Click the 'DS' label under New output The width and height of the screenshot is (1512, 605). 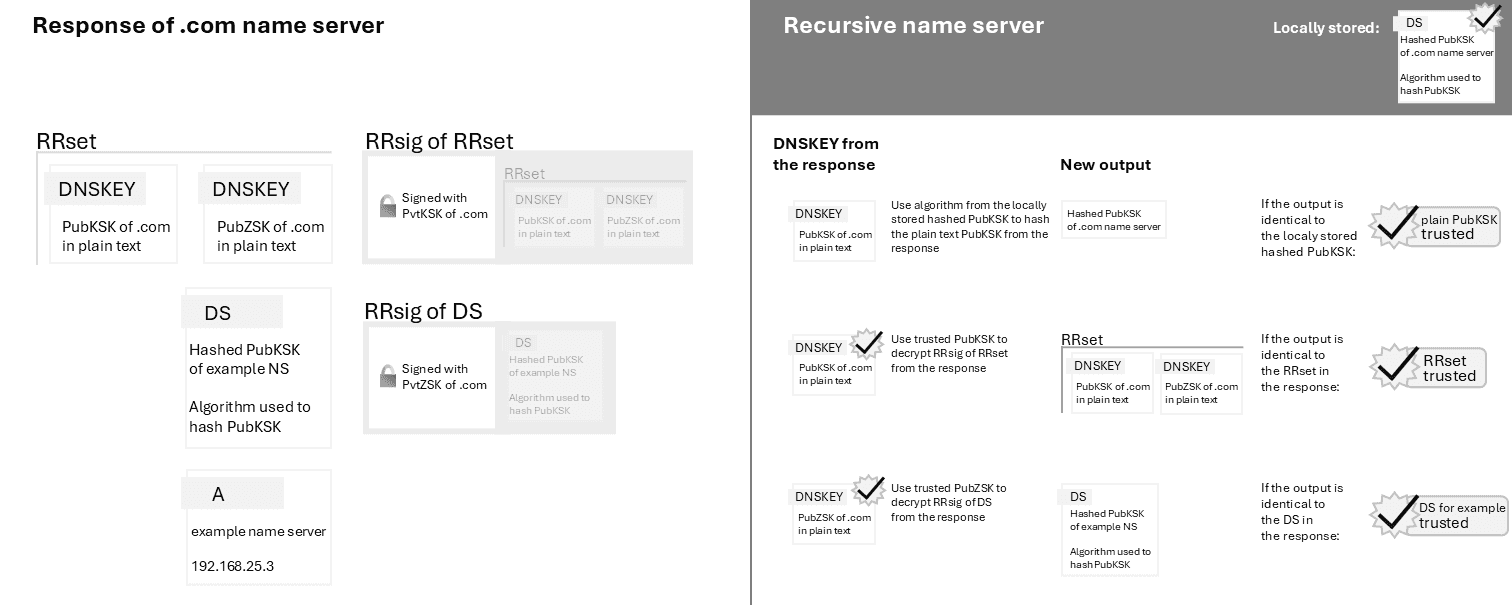pyautogui.click(x=1078, y=497)
